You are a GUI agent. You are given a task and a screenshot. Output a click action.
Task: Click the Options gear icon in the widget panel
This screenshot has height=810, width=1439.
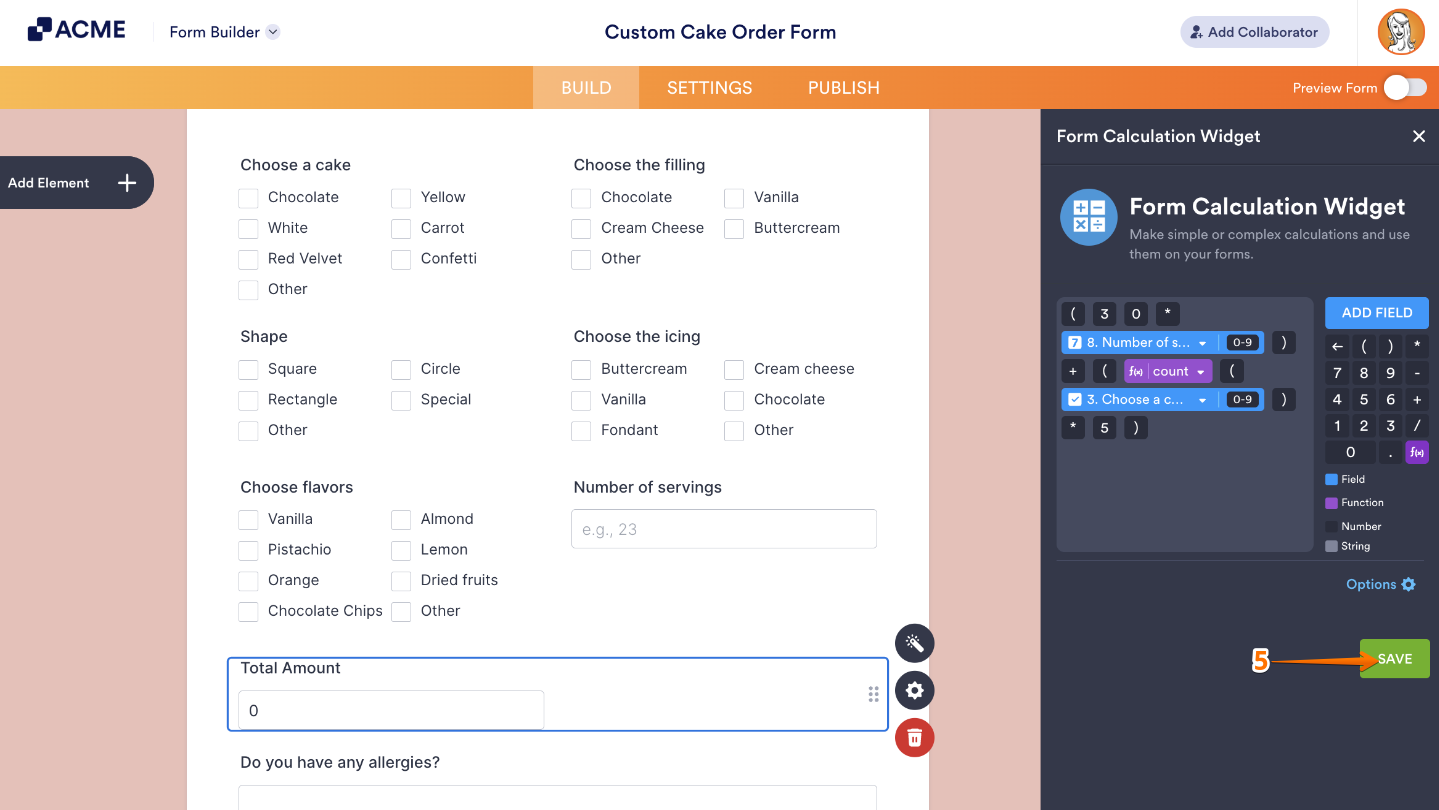[x=1409, y=584]
